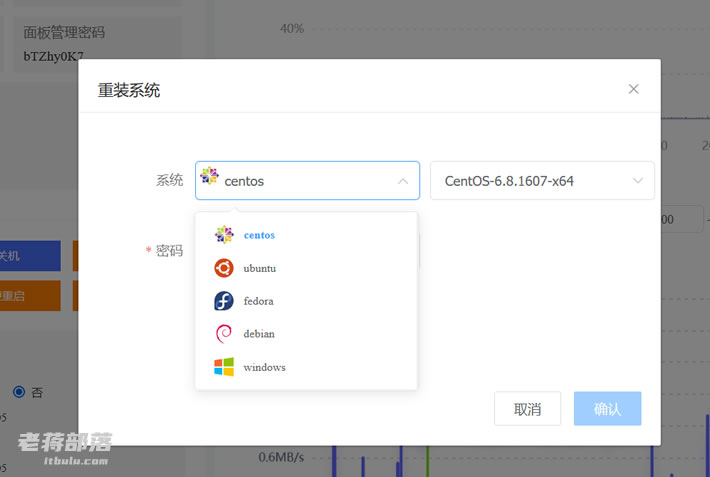Click the 40% chart axis label
The height and width of the screenshot is (477, 710).
click(x=292, y=29)
